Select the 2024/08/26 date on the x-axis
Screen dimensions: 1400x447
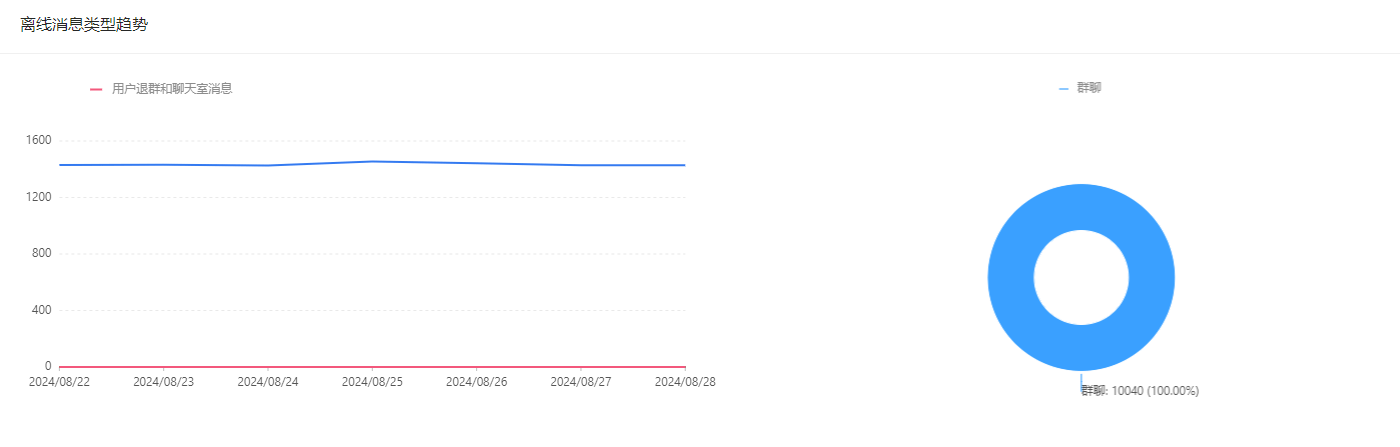coord(476,382)
